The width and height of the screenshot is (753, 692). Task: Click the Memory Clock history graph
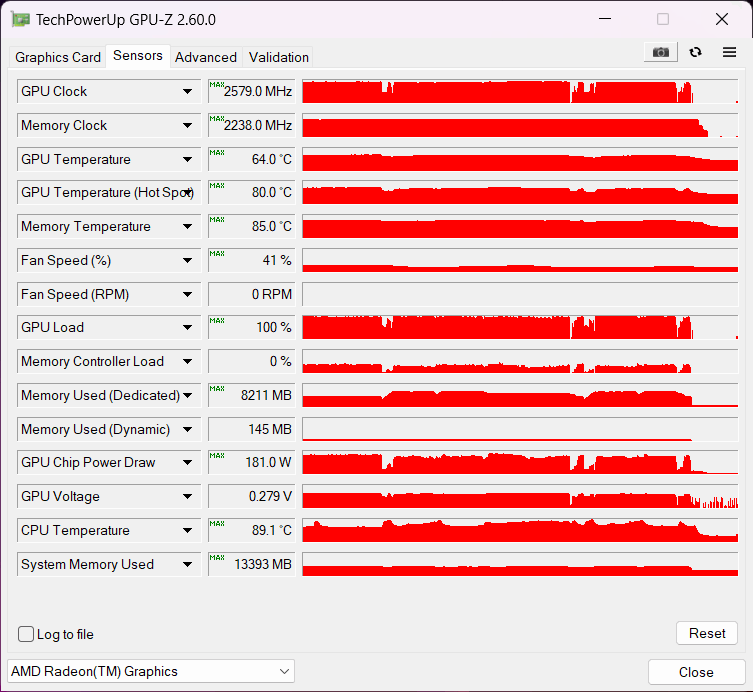click(520, 125)
